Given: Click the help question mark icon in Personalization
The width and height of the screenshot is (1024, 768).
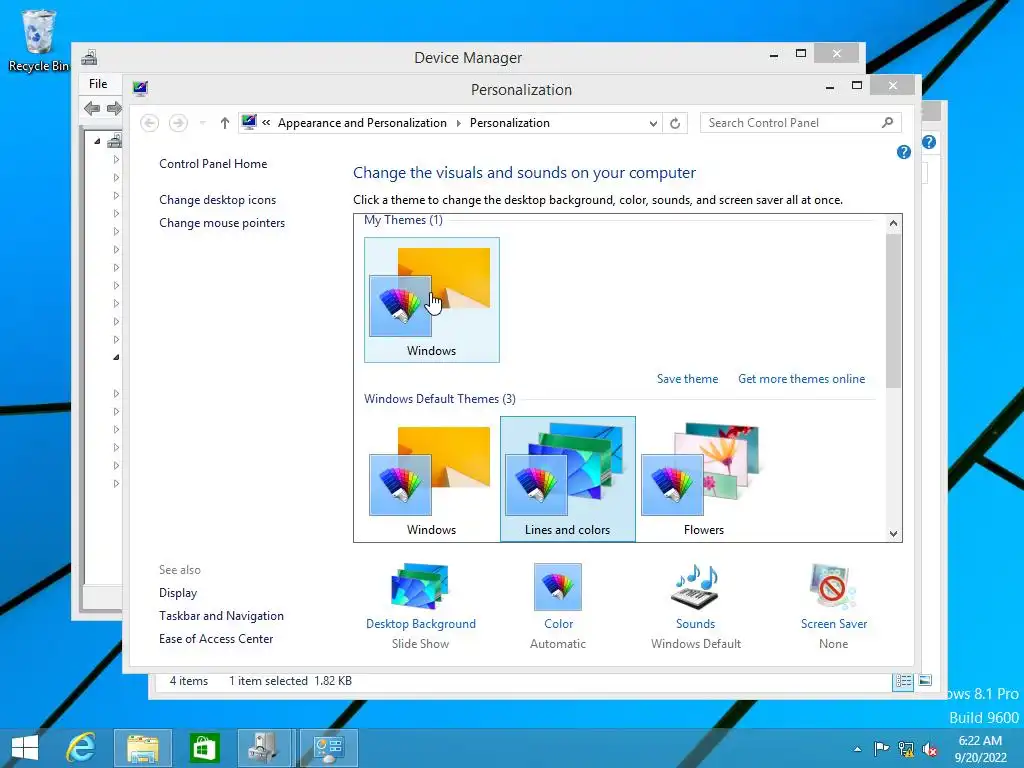Looking at the screenshot, I should tap(904, 152).
